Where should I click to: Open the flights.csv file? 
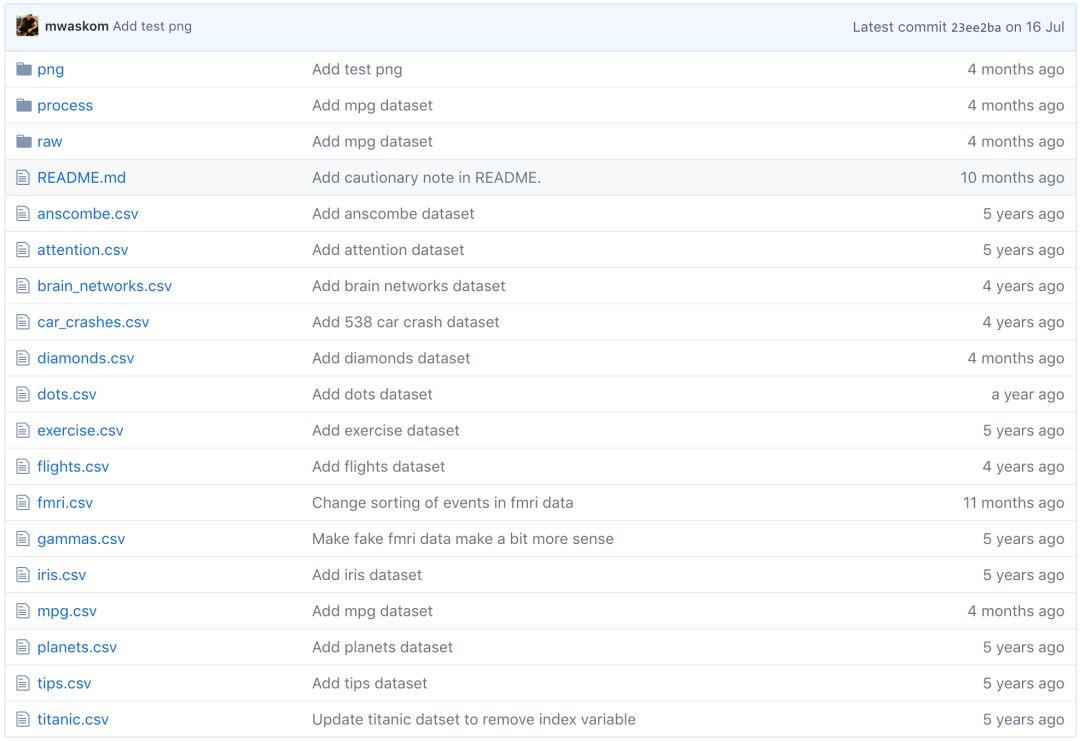point(73,466)
